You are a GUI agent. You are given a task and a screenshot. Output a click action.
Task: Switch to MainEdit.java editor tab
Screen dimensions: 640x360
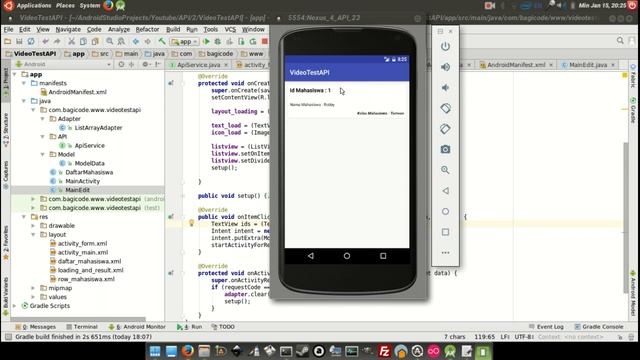pos(588,65)
